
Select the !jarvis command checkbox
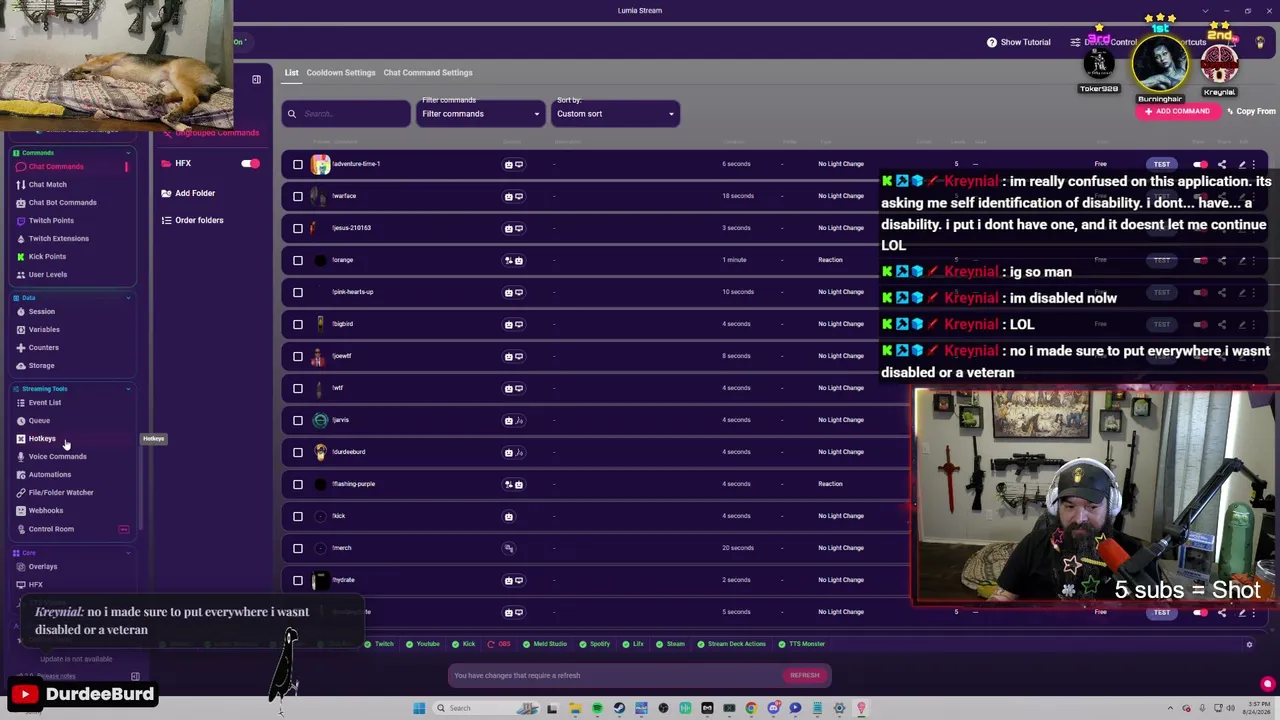(x=297, y=420)
